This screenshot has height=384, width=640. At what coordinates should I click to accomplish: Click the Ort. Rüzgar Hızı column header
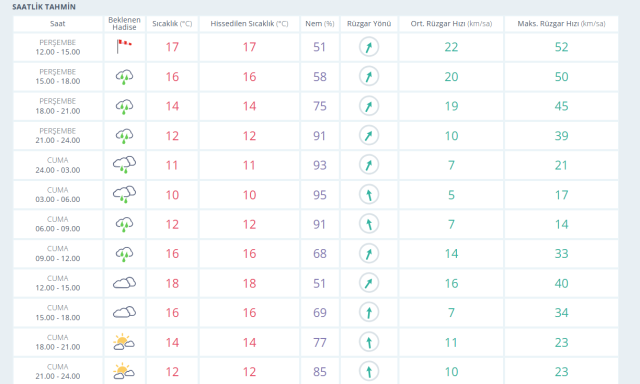[451, 24]
